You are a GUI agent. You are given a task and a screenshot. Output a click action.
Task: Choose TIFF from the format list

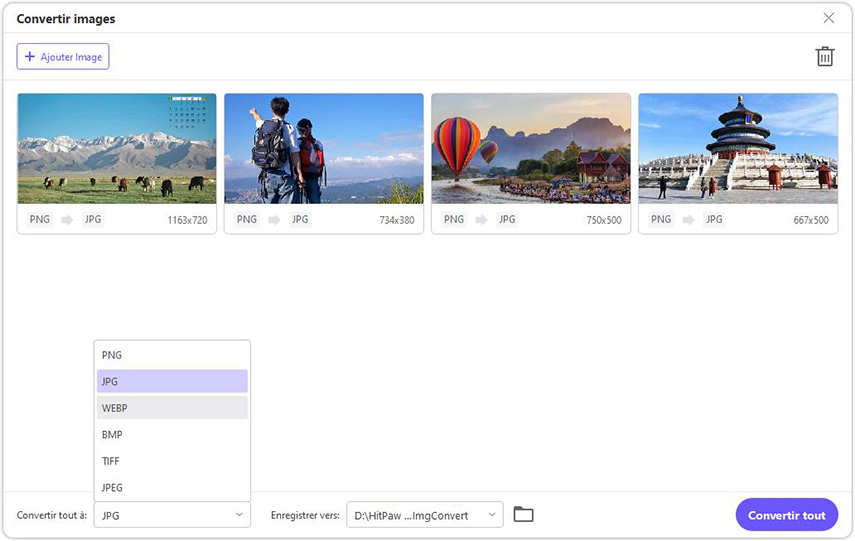172,461
